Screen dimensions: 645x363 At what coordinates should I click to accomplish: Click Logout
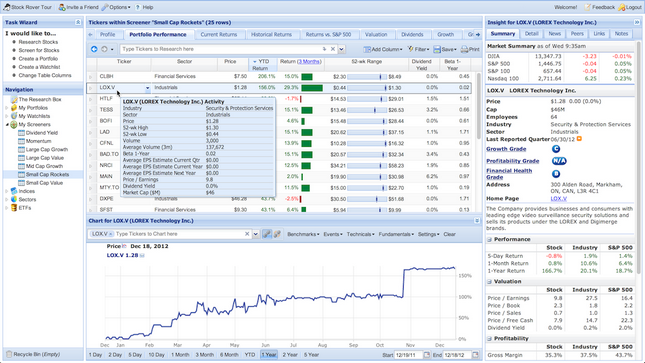coord(630,7)
